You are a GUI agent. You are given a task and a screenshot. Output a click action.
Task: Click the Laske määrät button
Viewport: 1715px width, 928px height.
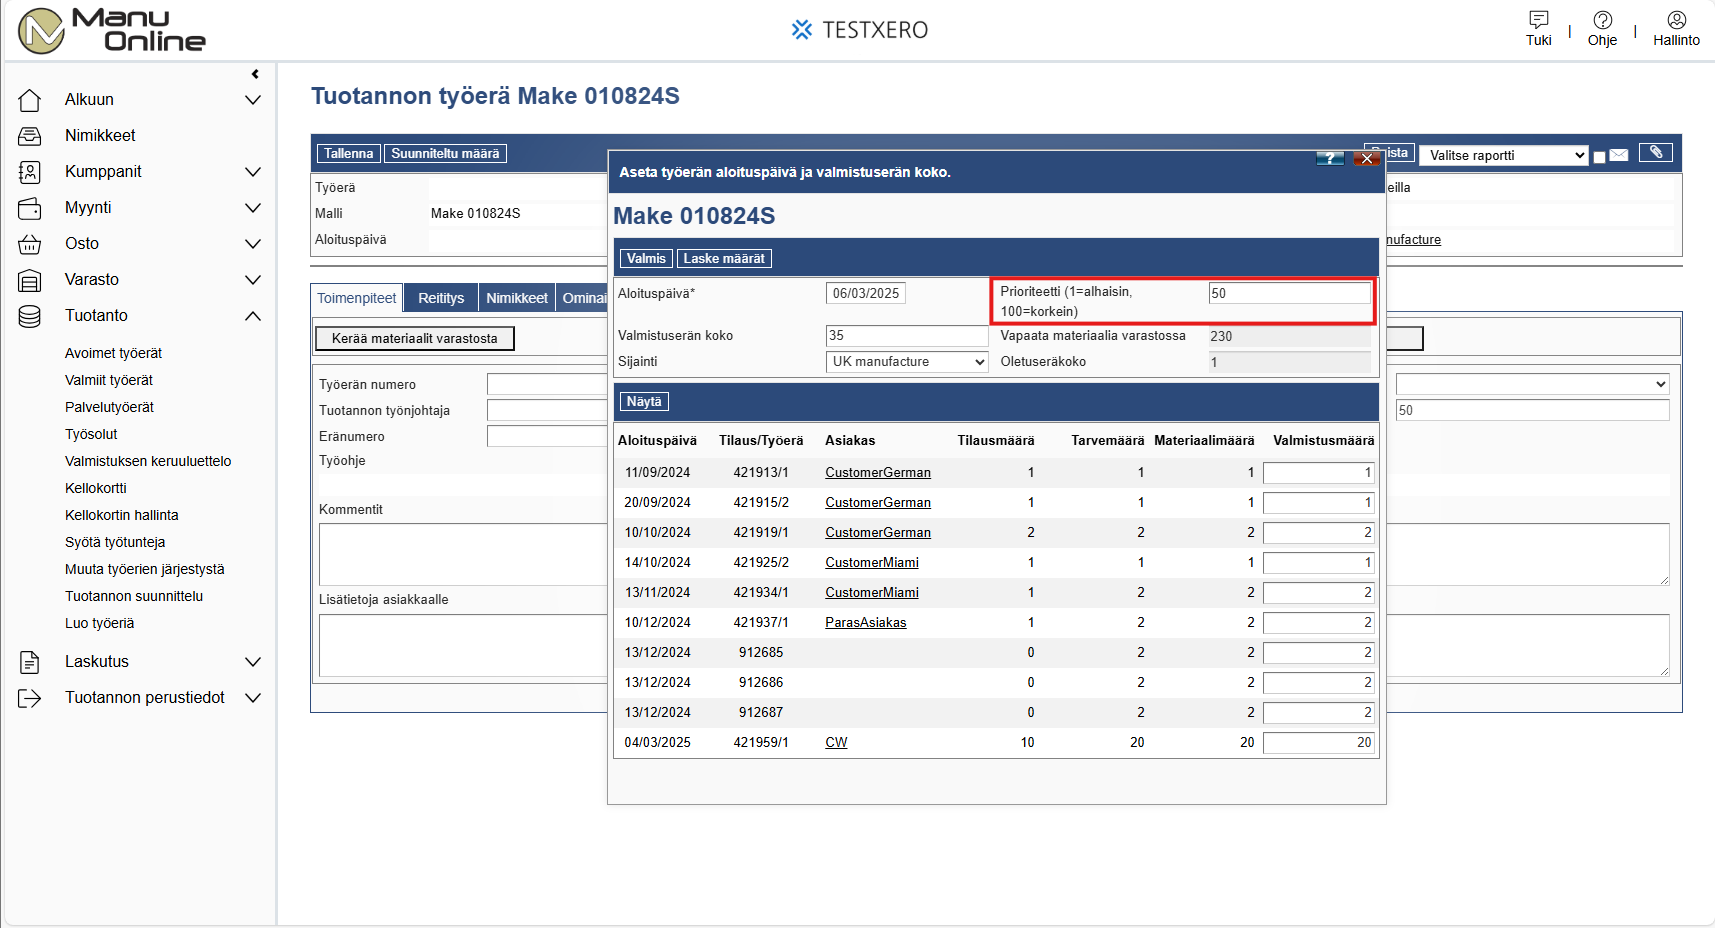[x=724, y=258]
